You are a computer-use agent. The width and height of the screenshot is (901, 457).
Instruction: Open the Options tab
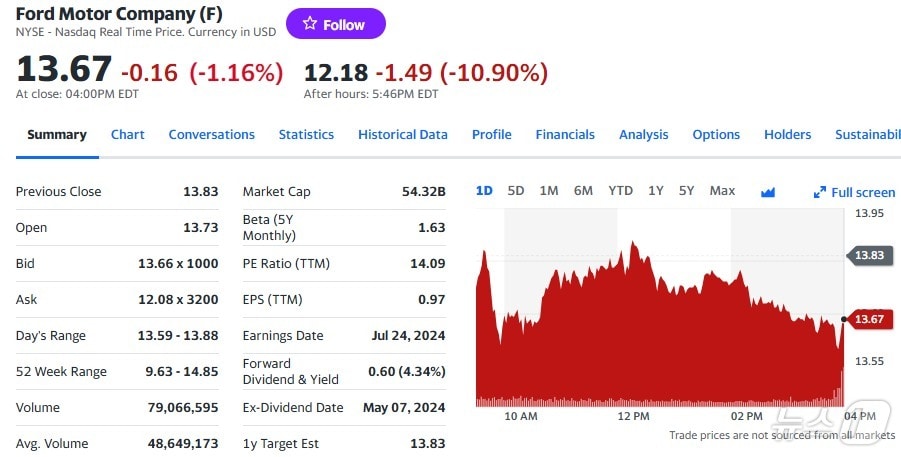tap(716, 135)
